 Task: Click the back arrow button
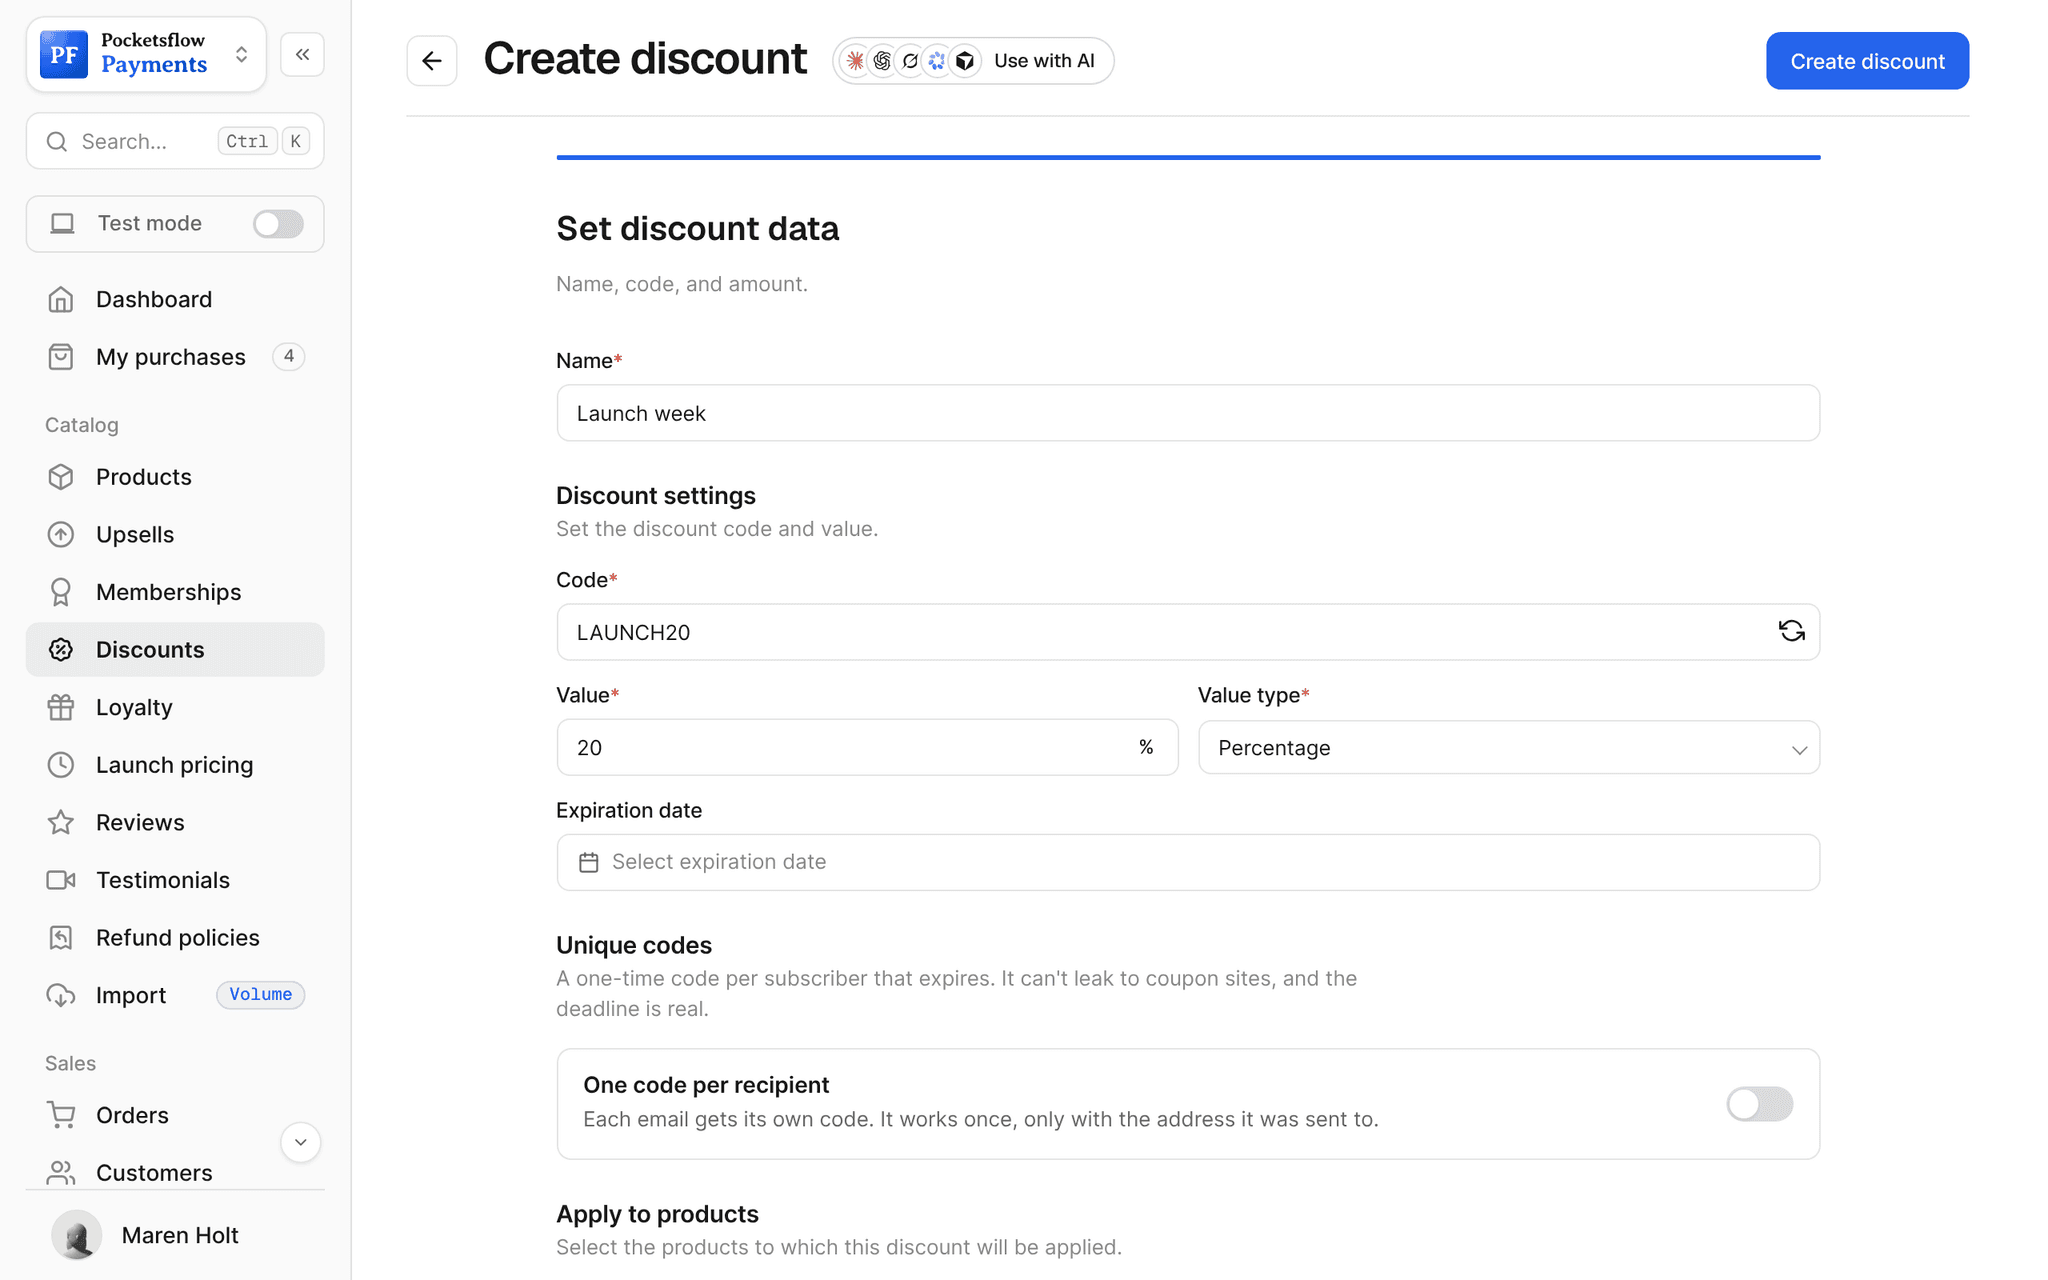pyautogui.click(x=432, y=61)
